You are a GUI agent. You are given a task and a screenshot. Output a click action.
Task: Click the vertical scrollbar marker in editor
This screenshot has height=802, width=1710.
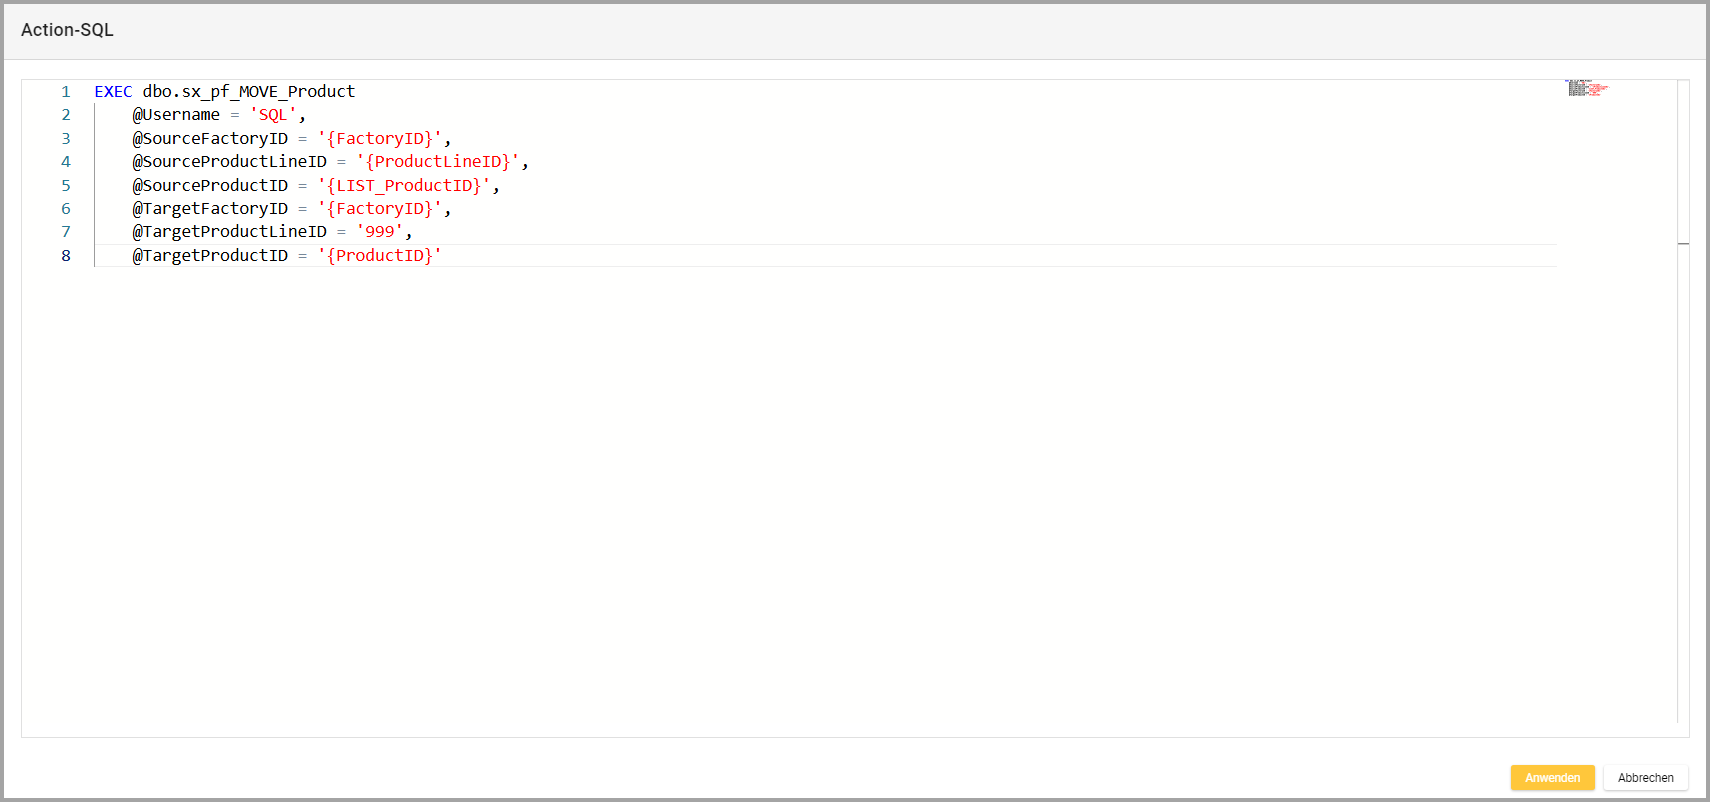pyautogui.click(x=1683, y=243)
